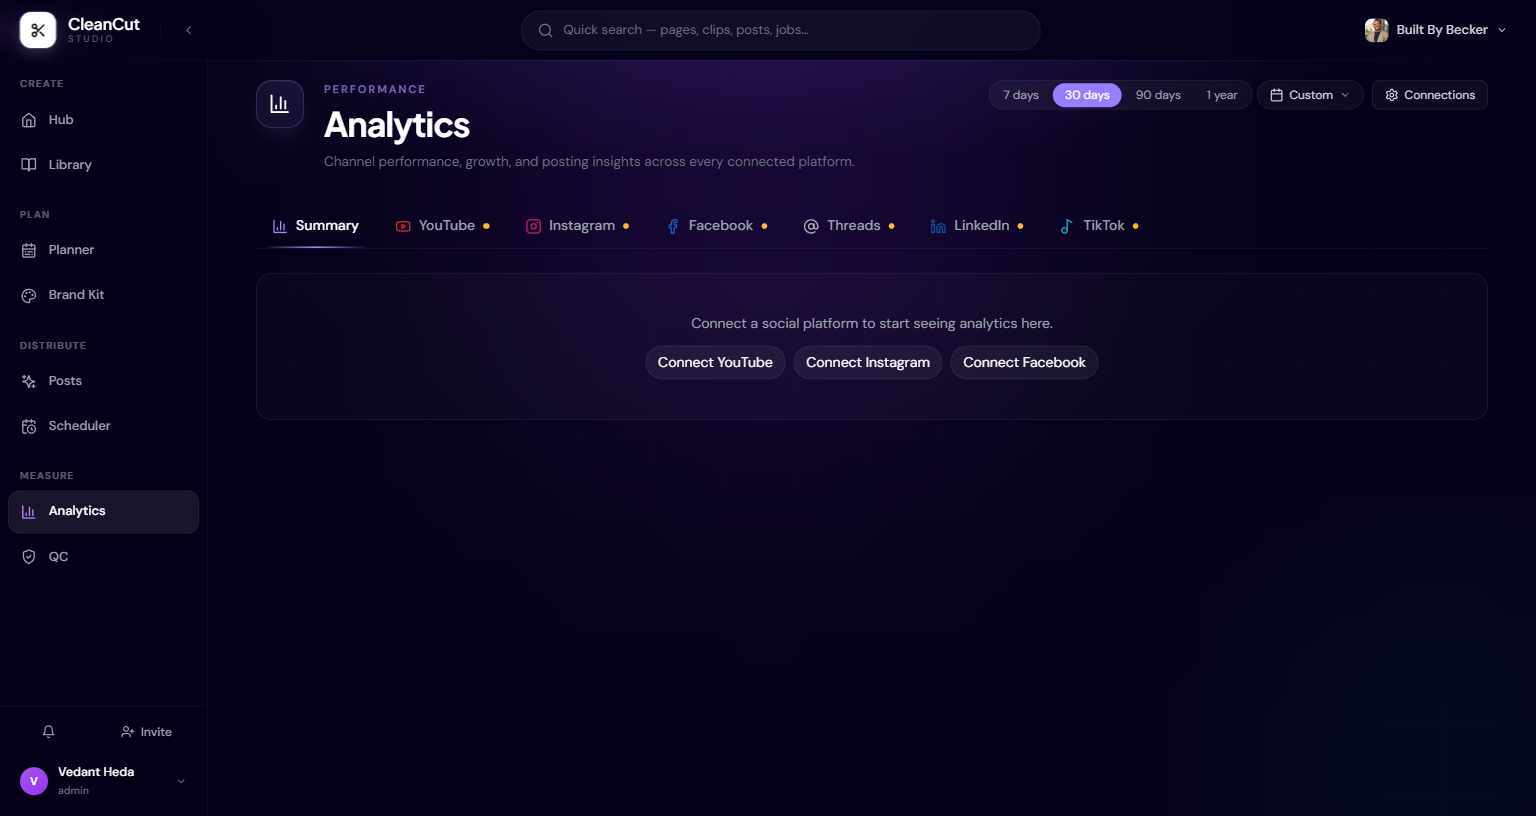Click the Connect Facebook button

pos(1024,363)
